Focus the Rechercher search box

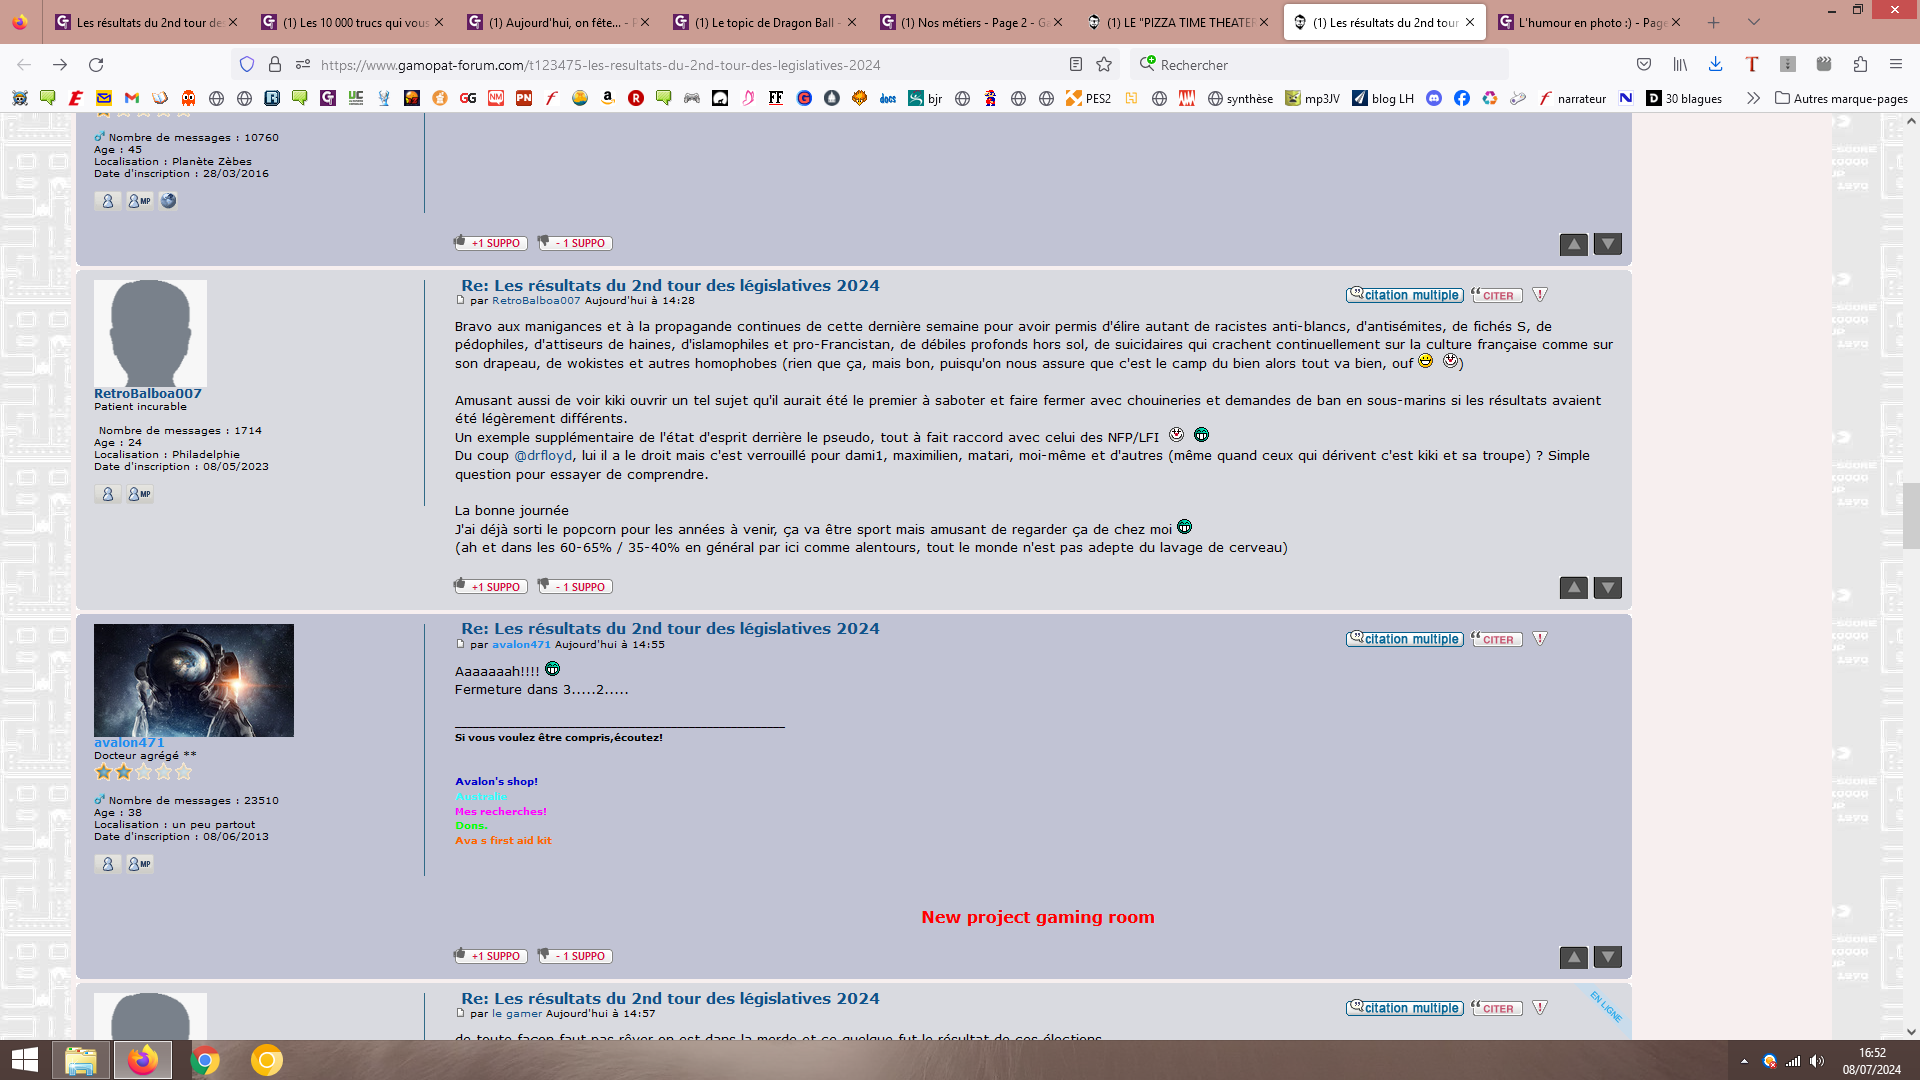[x=1320, y=65]
